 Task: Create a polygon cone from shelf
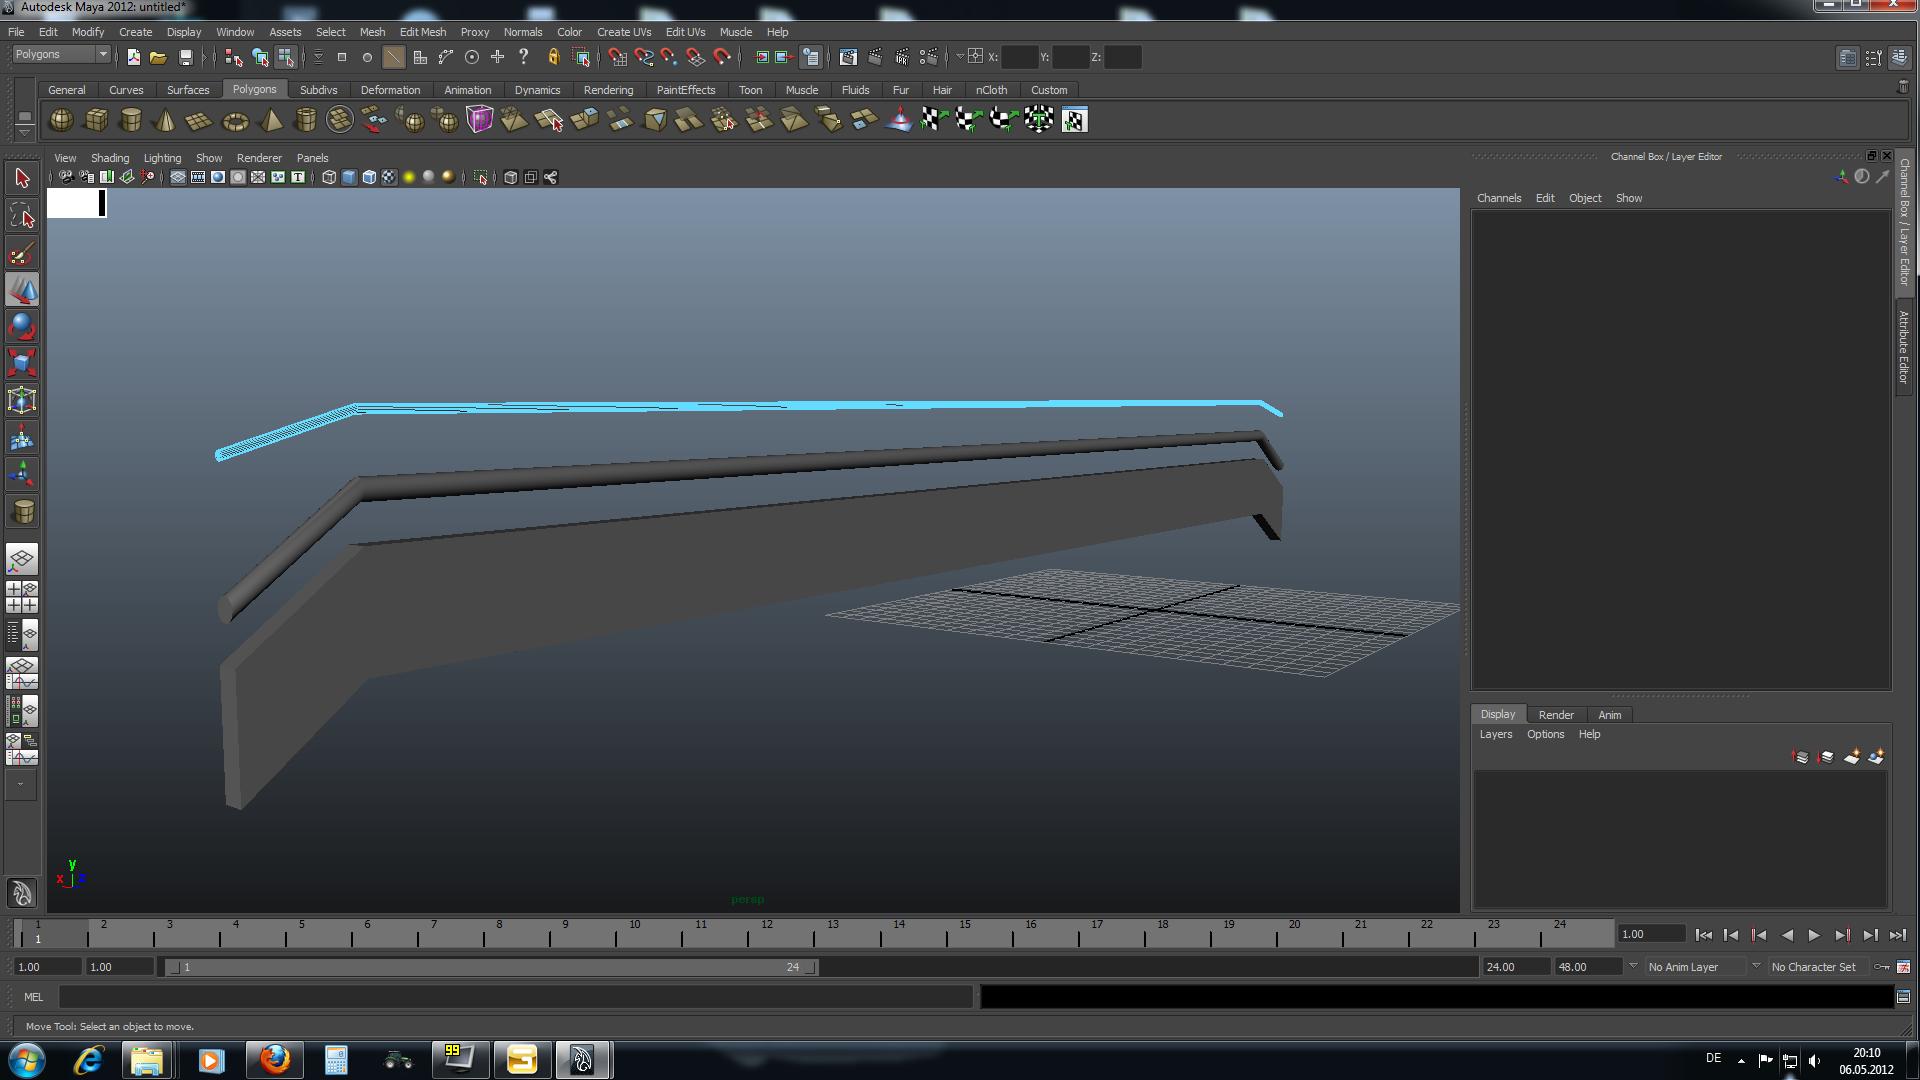point(166,120)
